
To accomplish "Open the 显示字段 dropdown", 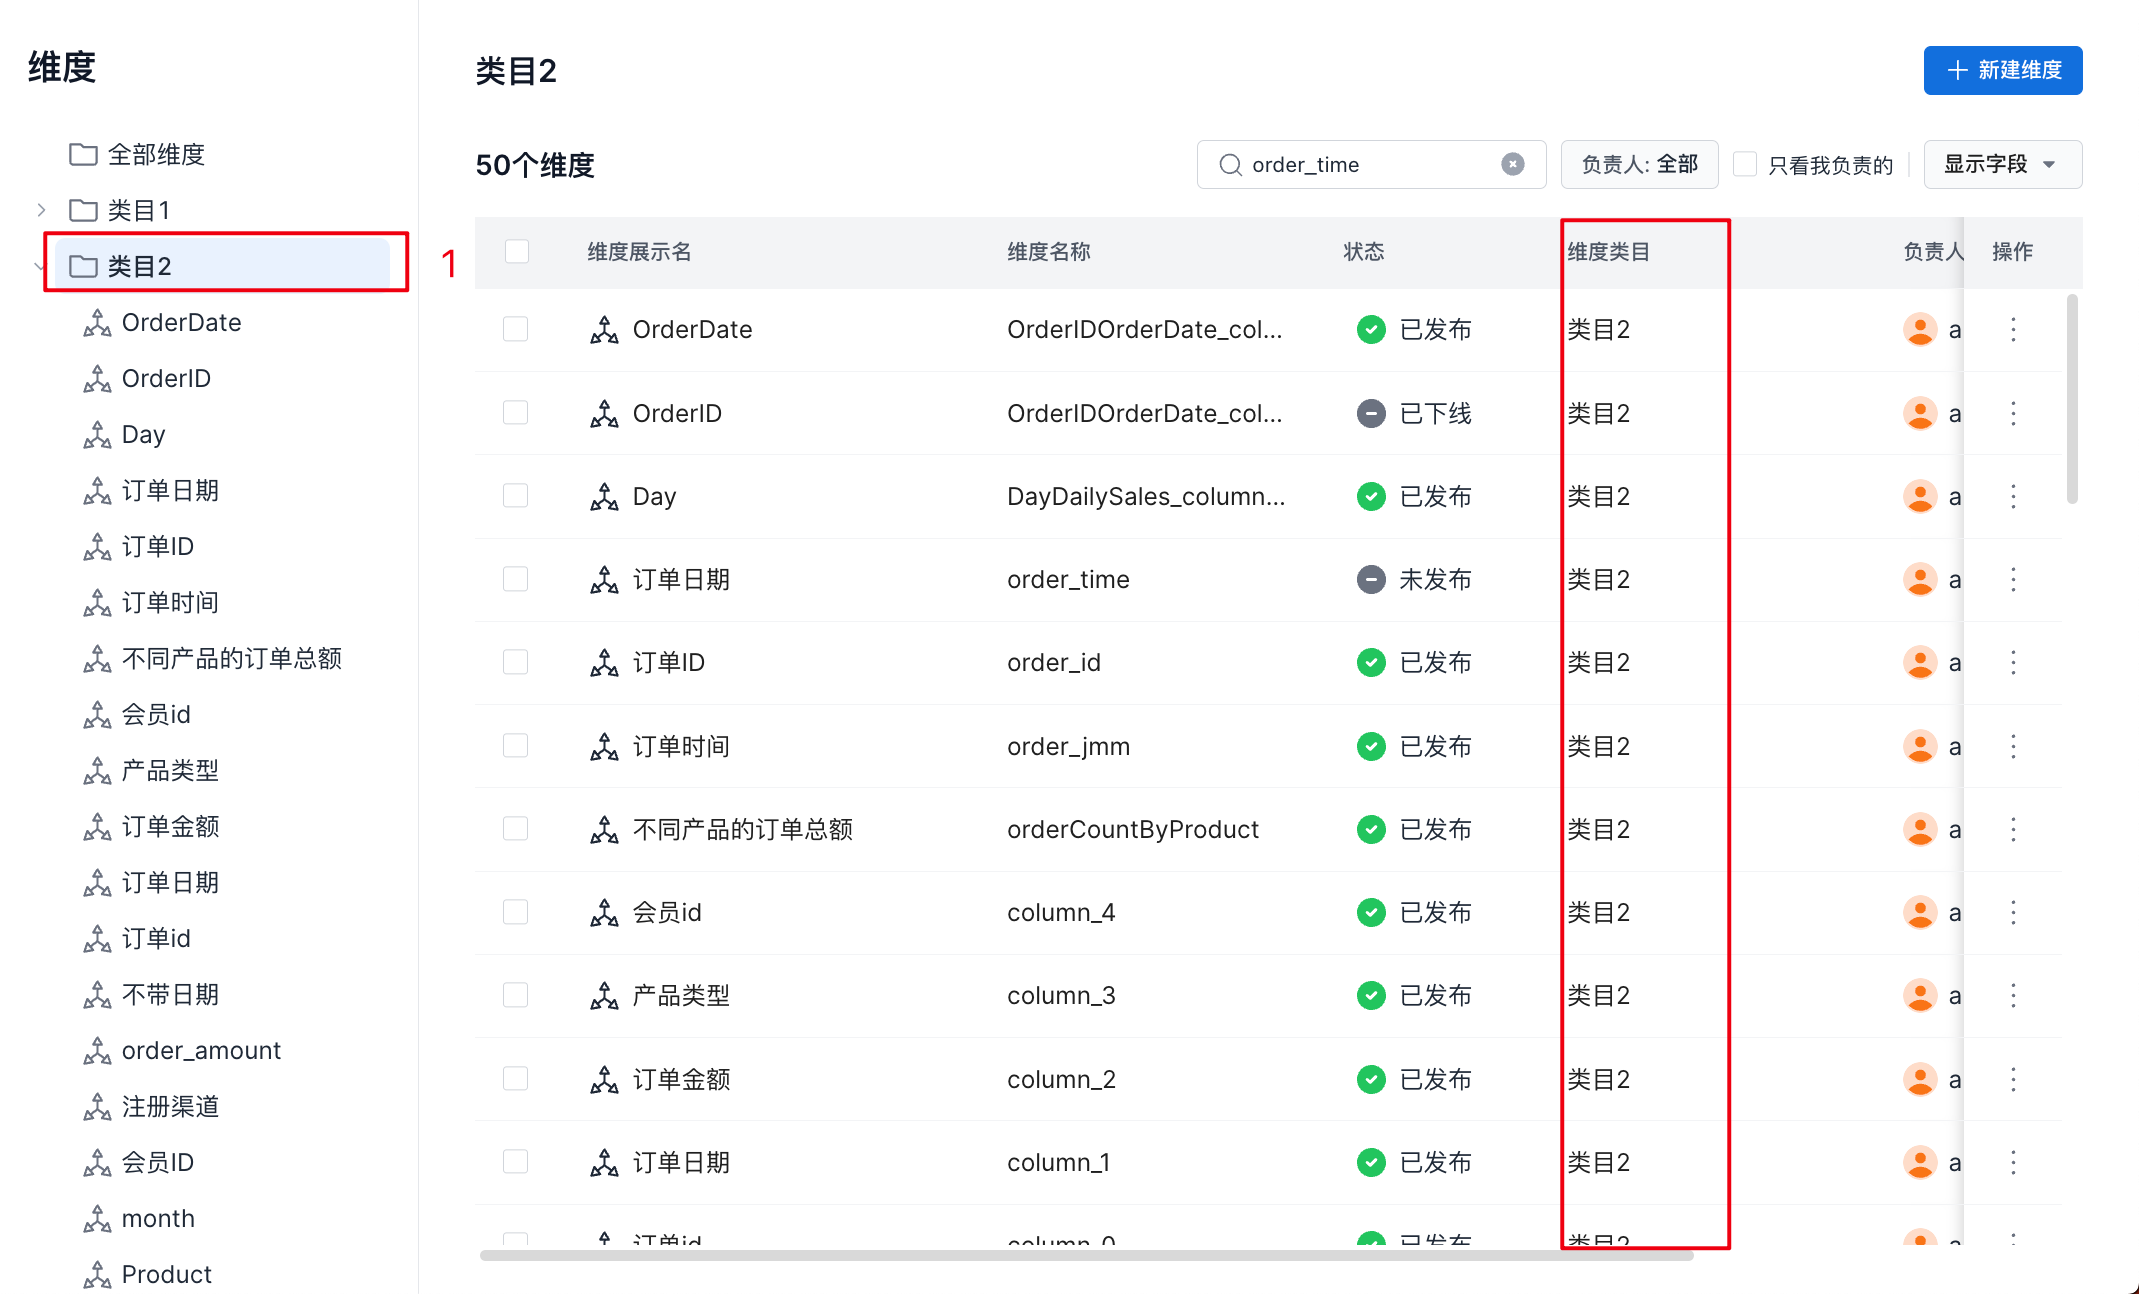I will [2002, 164].
